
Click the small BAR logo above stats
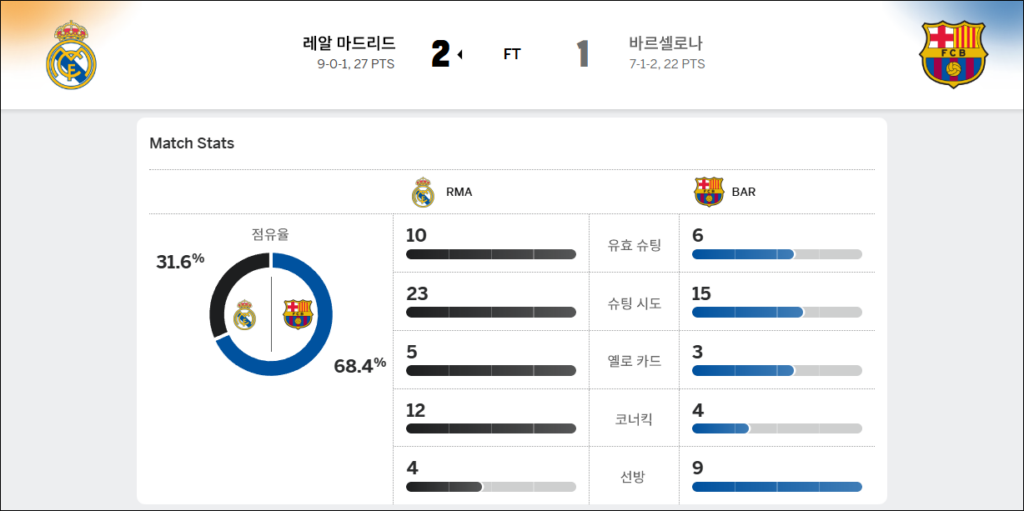point(708,192)
